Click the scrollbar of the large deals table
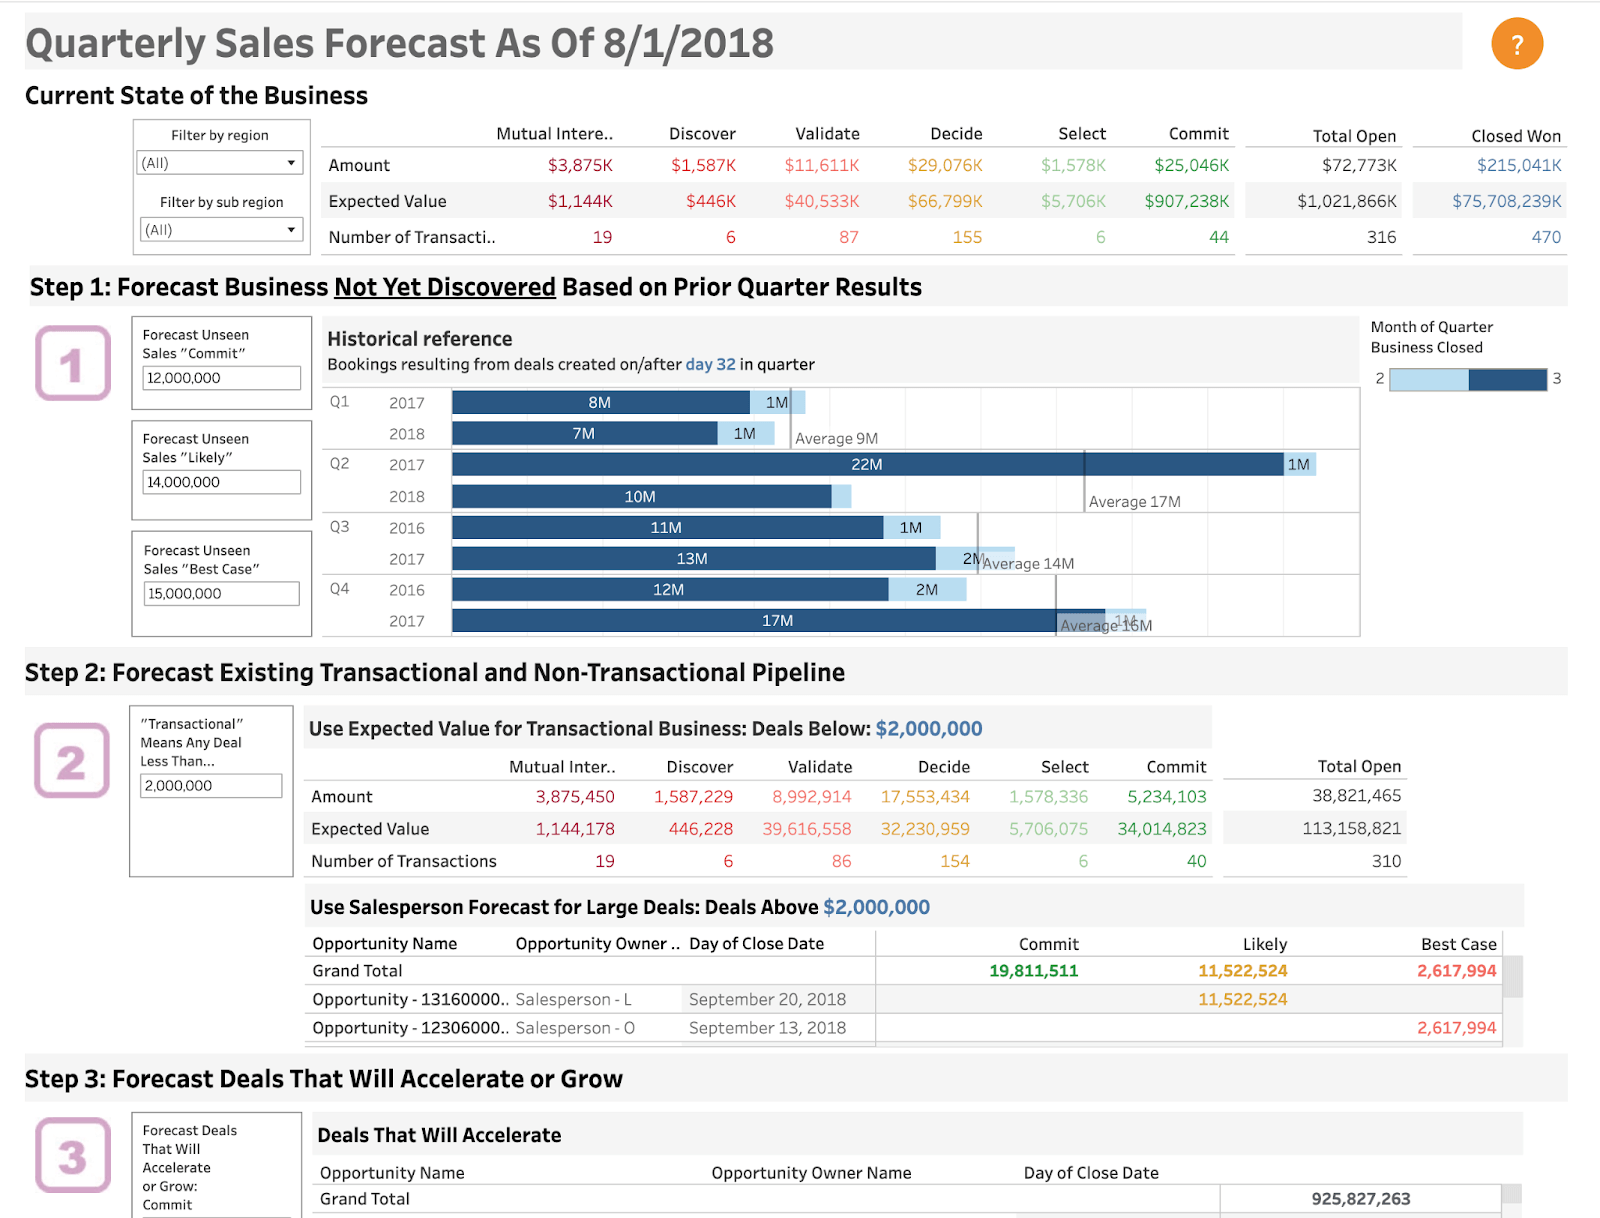 coord(1513,977)
